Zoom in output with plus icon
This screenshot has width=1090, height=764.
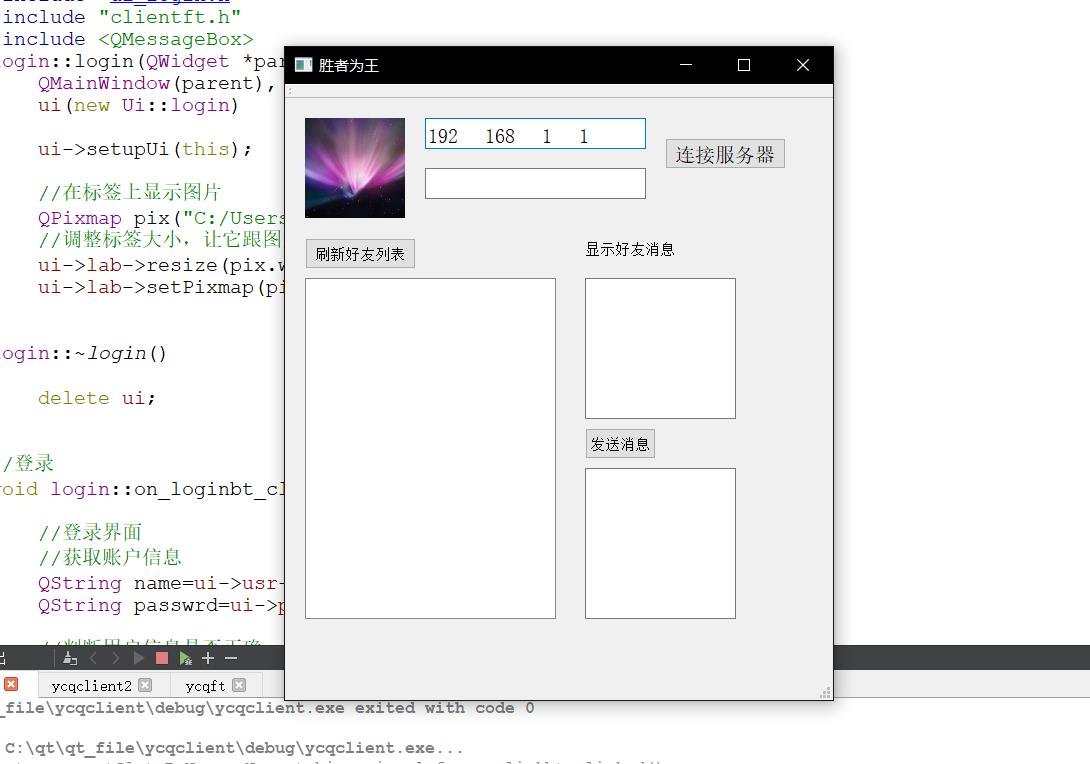tap(208, 658)
